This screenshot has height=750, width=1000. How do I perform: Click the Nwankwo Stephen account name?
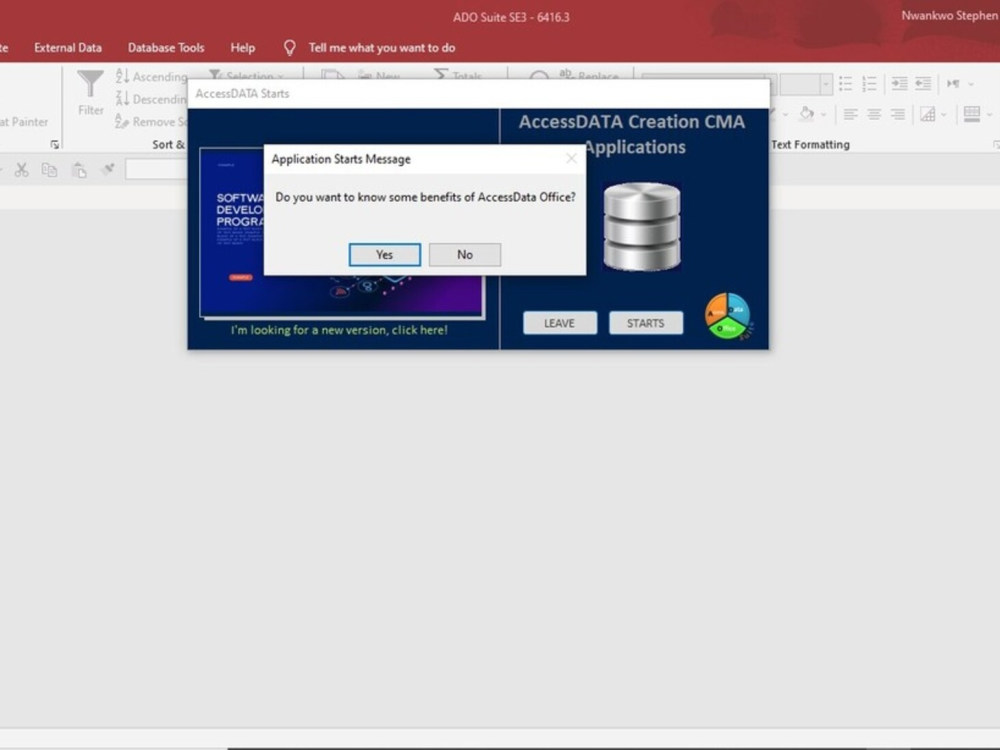(x=950, y=15)
